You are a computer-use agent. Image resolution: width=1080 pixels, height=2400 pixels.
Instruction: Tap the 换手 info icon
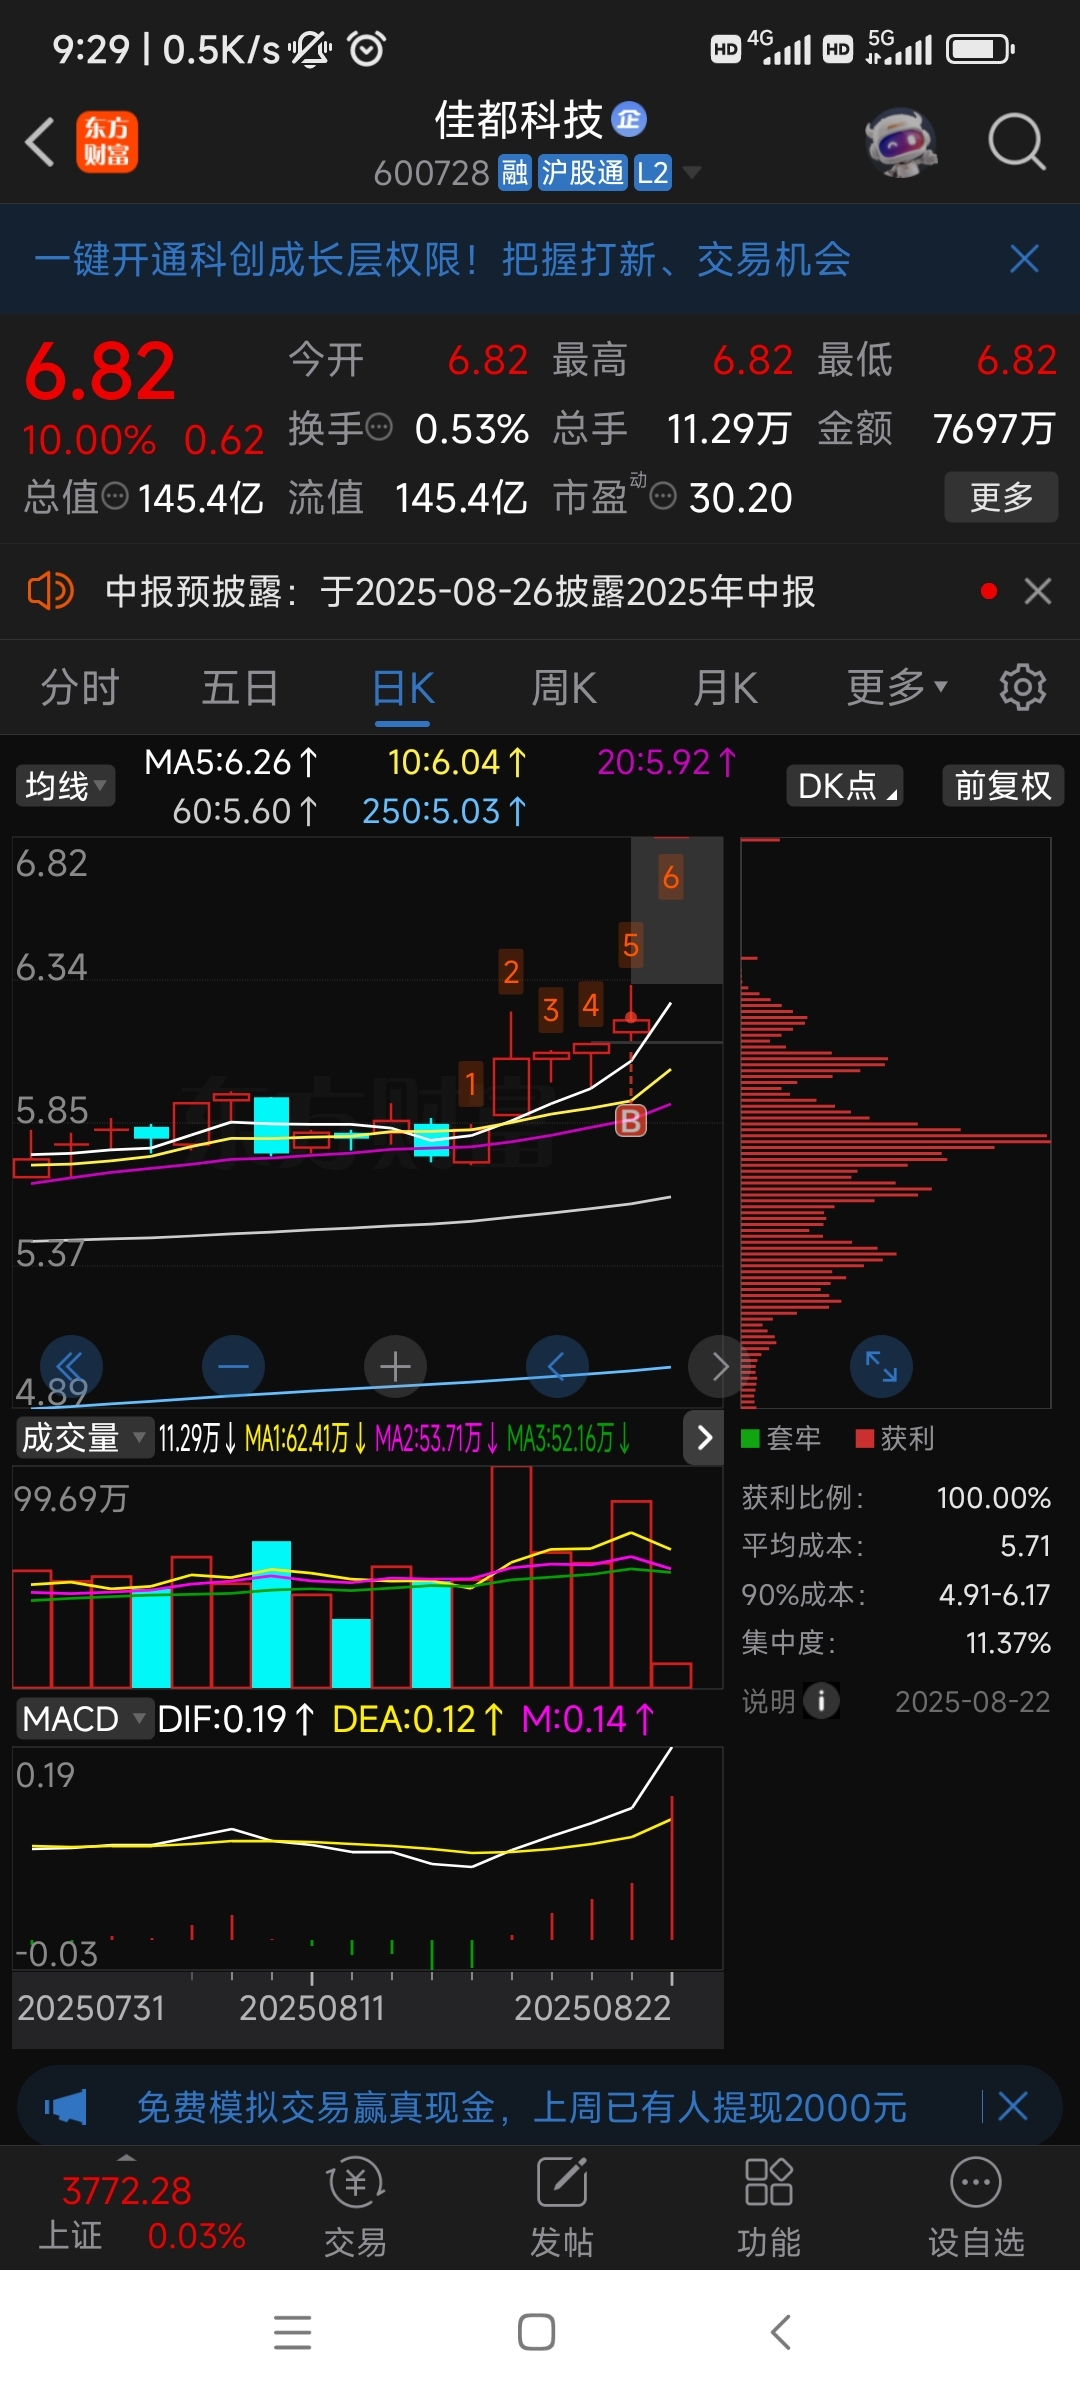[x=379, y=428]
